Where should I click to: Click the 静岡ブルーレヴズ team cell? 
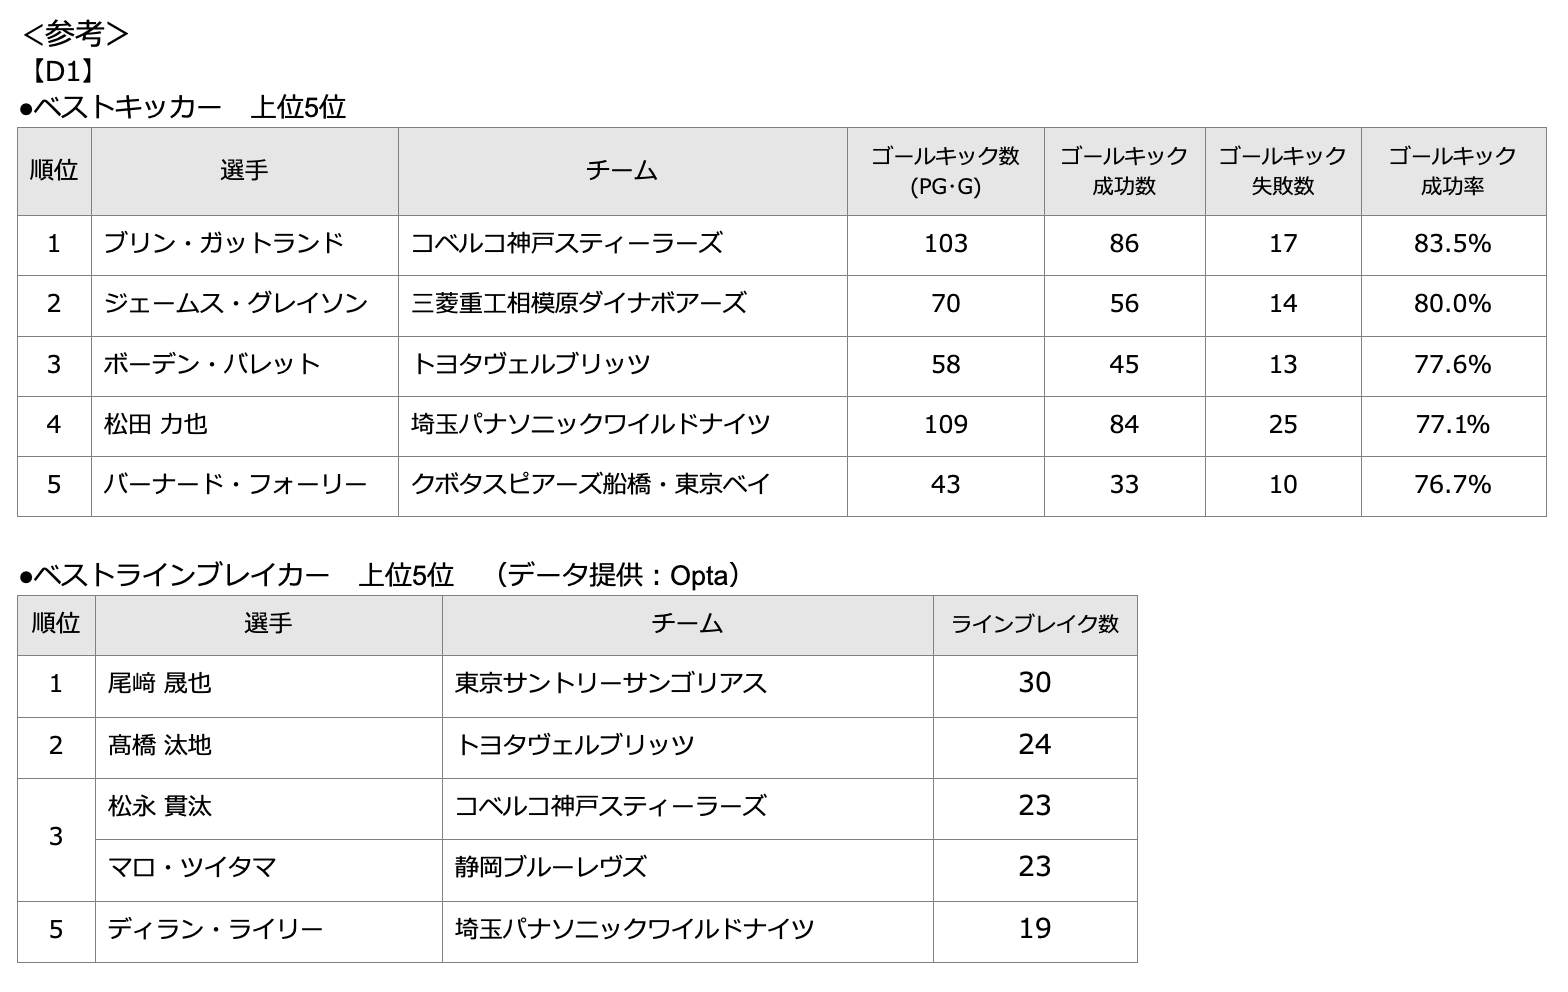(551, 867)
